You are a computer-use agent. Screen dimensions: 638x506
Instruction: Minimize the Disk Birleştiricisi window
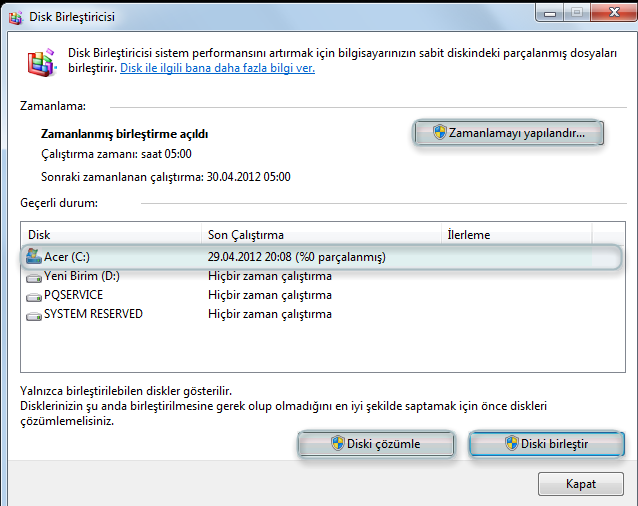[x=550, y=13]
